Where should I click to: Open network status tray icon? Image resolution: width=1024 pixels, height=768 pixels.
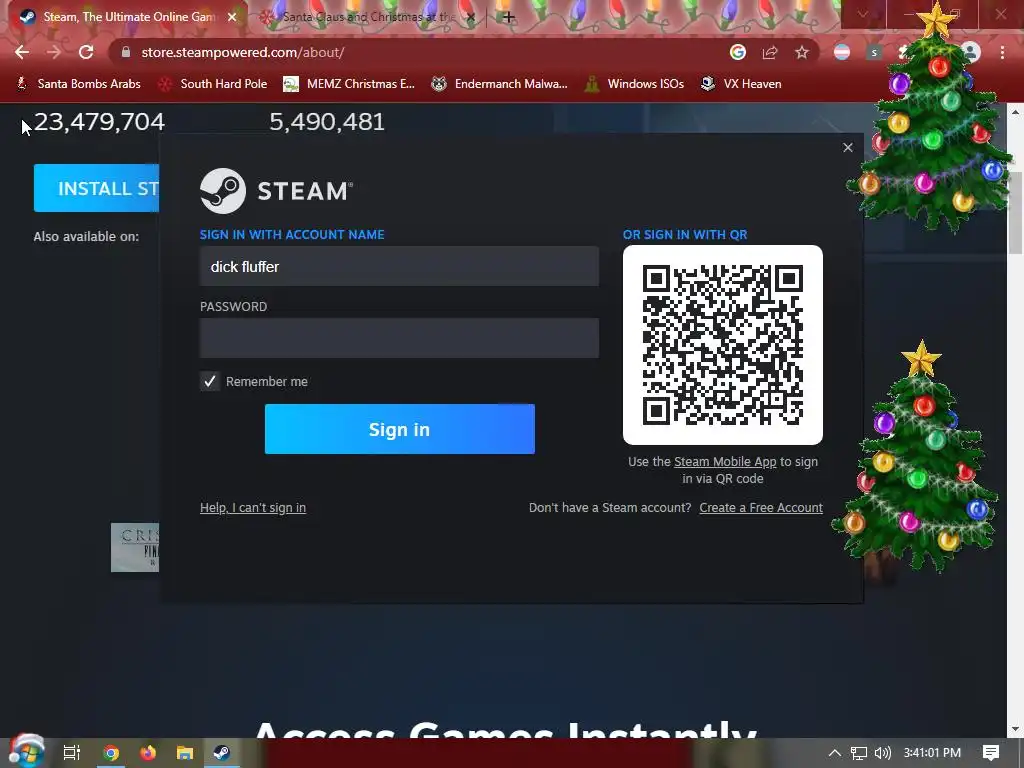859,753
